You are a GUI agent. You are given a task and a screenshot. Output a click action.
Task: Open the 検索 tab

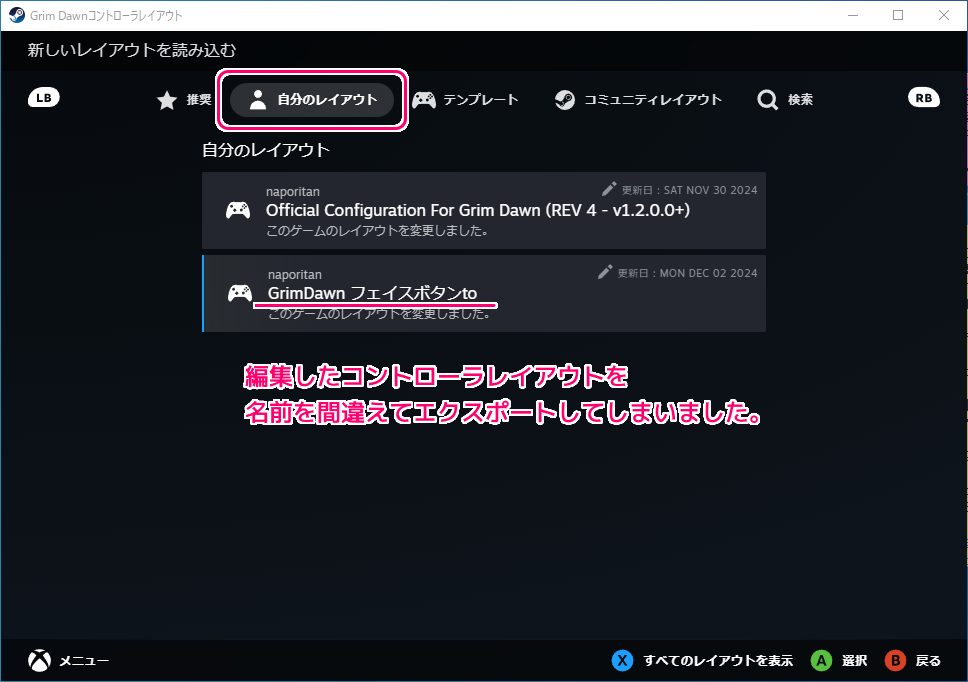(785, 99)
